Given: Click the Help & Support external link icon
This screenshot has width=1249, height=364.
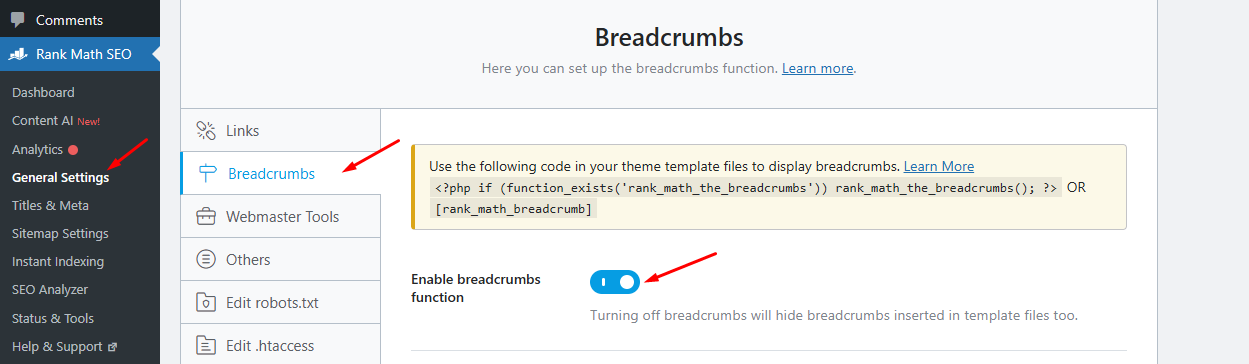Looking at the screenshot, I should click(x=112, y=347).
